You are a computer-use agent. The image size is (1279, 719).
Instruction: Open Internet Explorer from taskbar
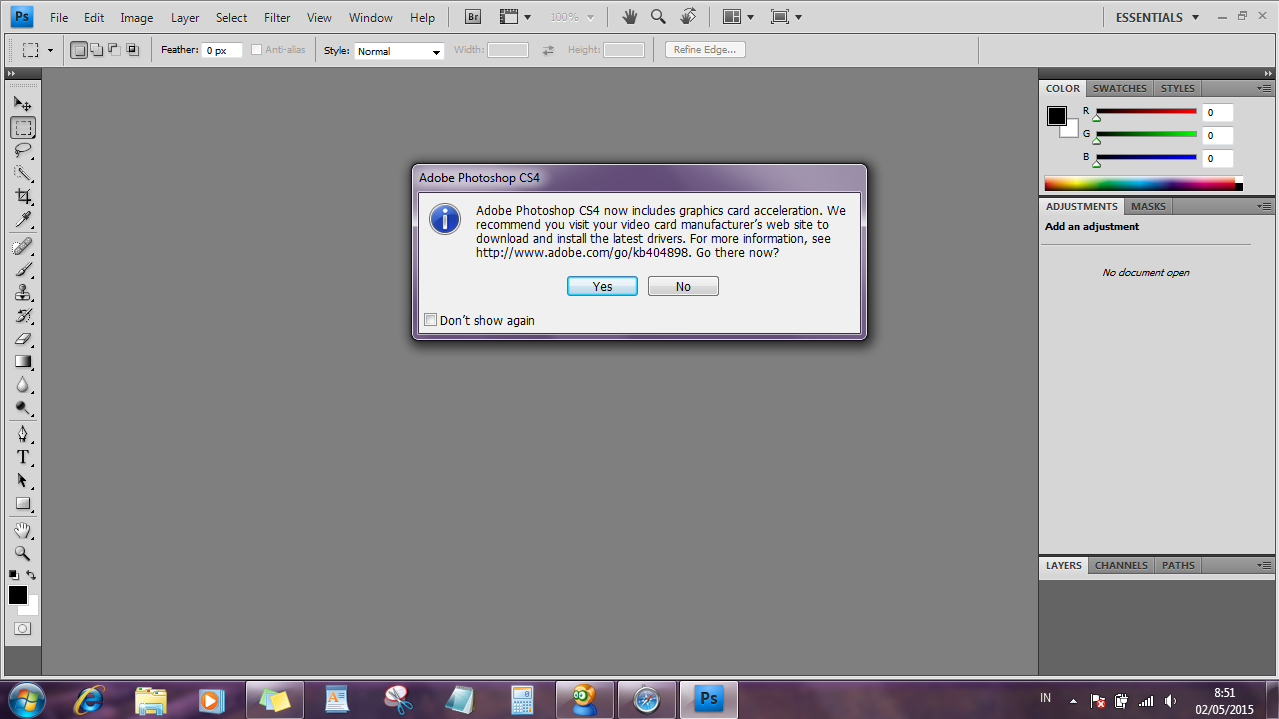pos(91,699)
